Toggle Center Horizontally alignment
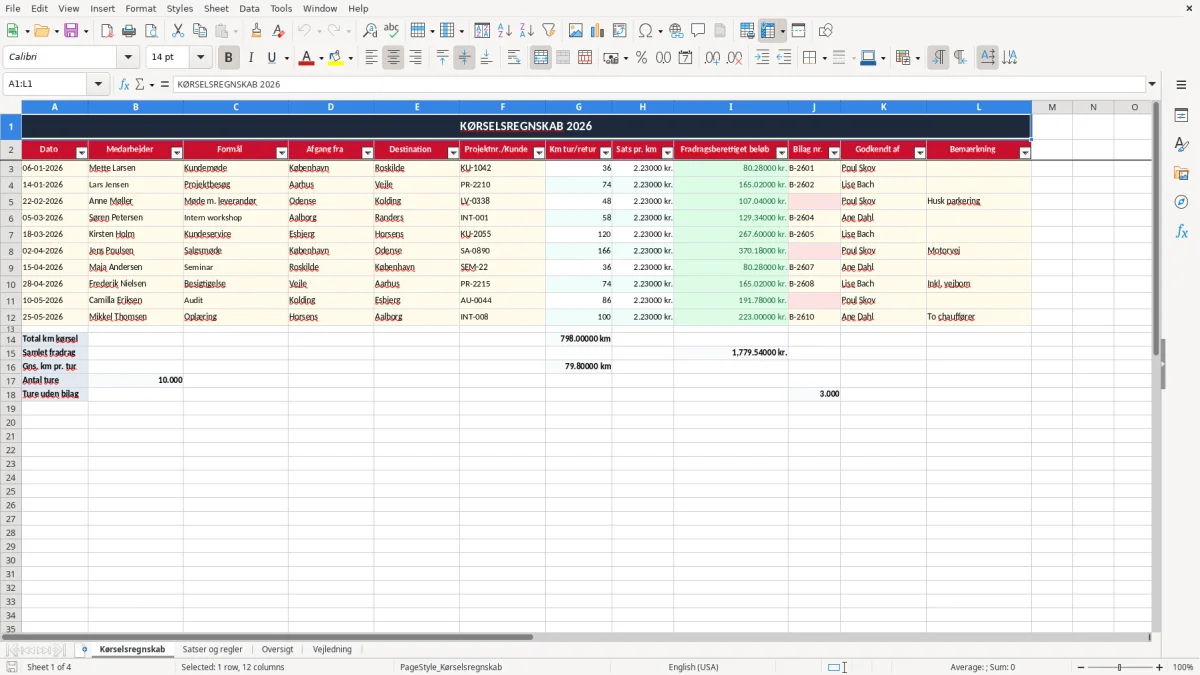The width and height of the screenshot is (1200, 675). [393, 58]
